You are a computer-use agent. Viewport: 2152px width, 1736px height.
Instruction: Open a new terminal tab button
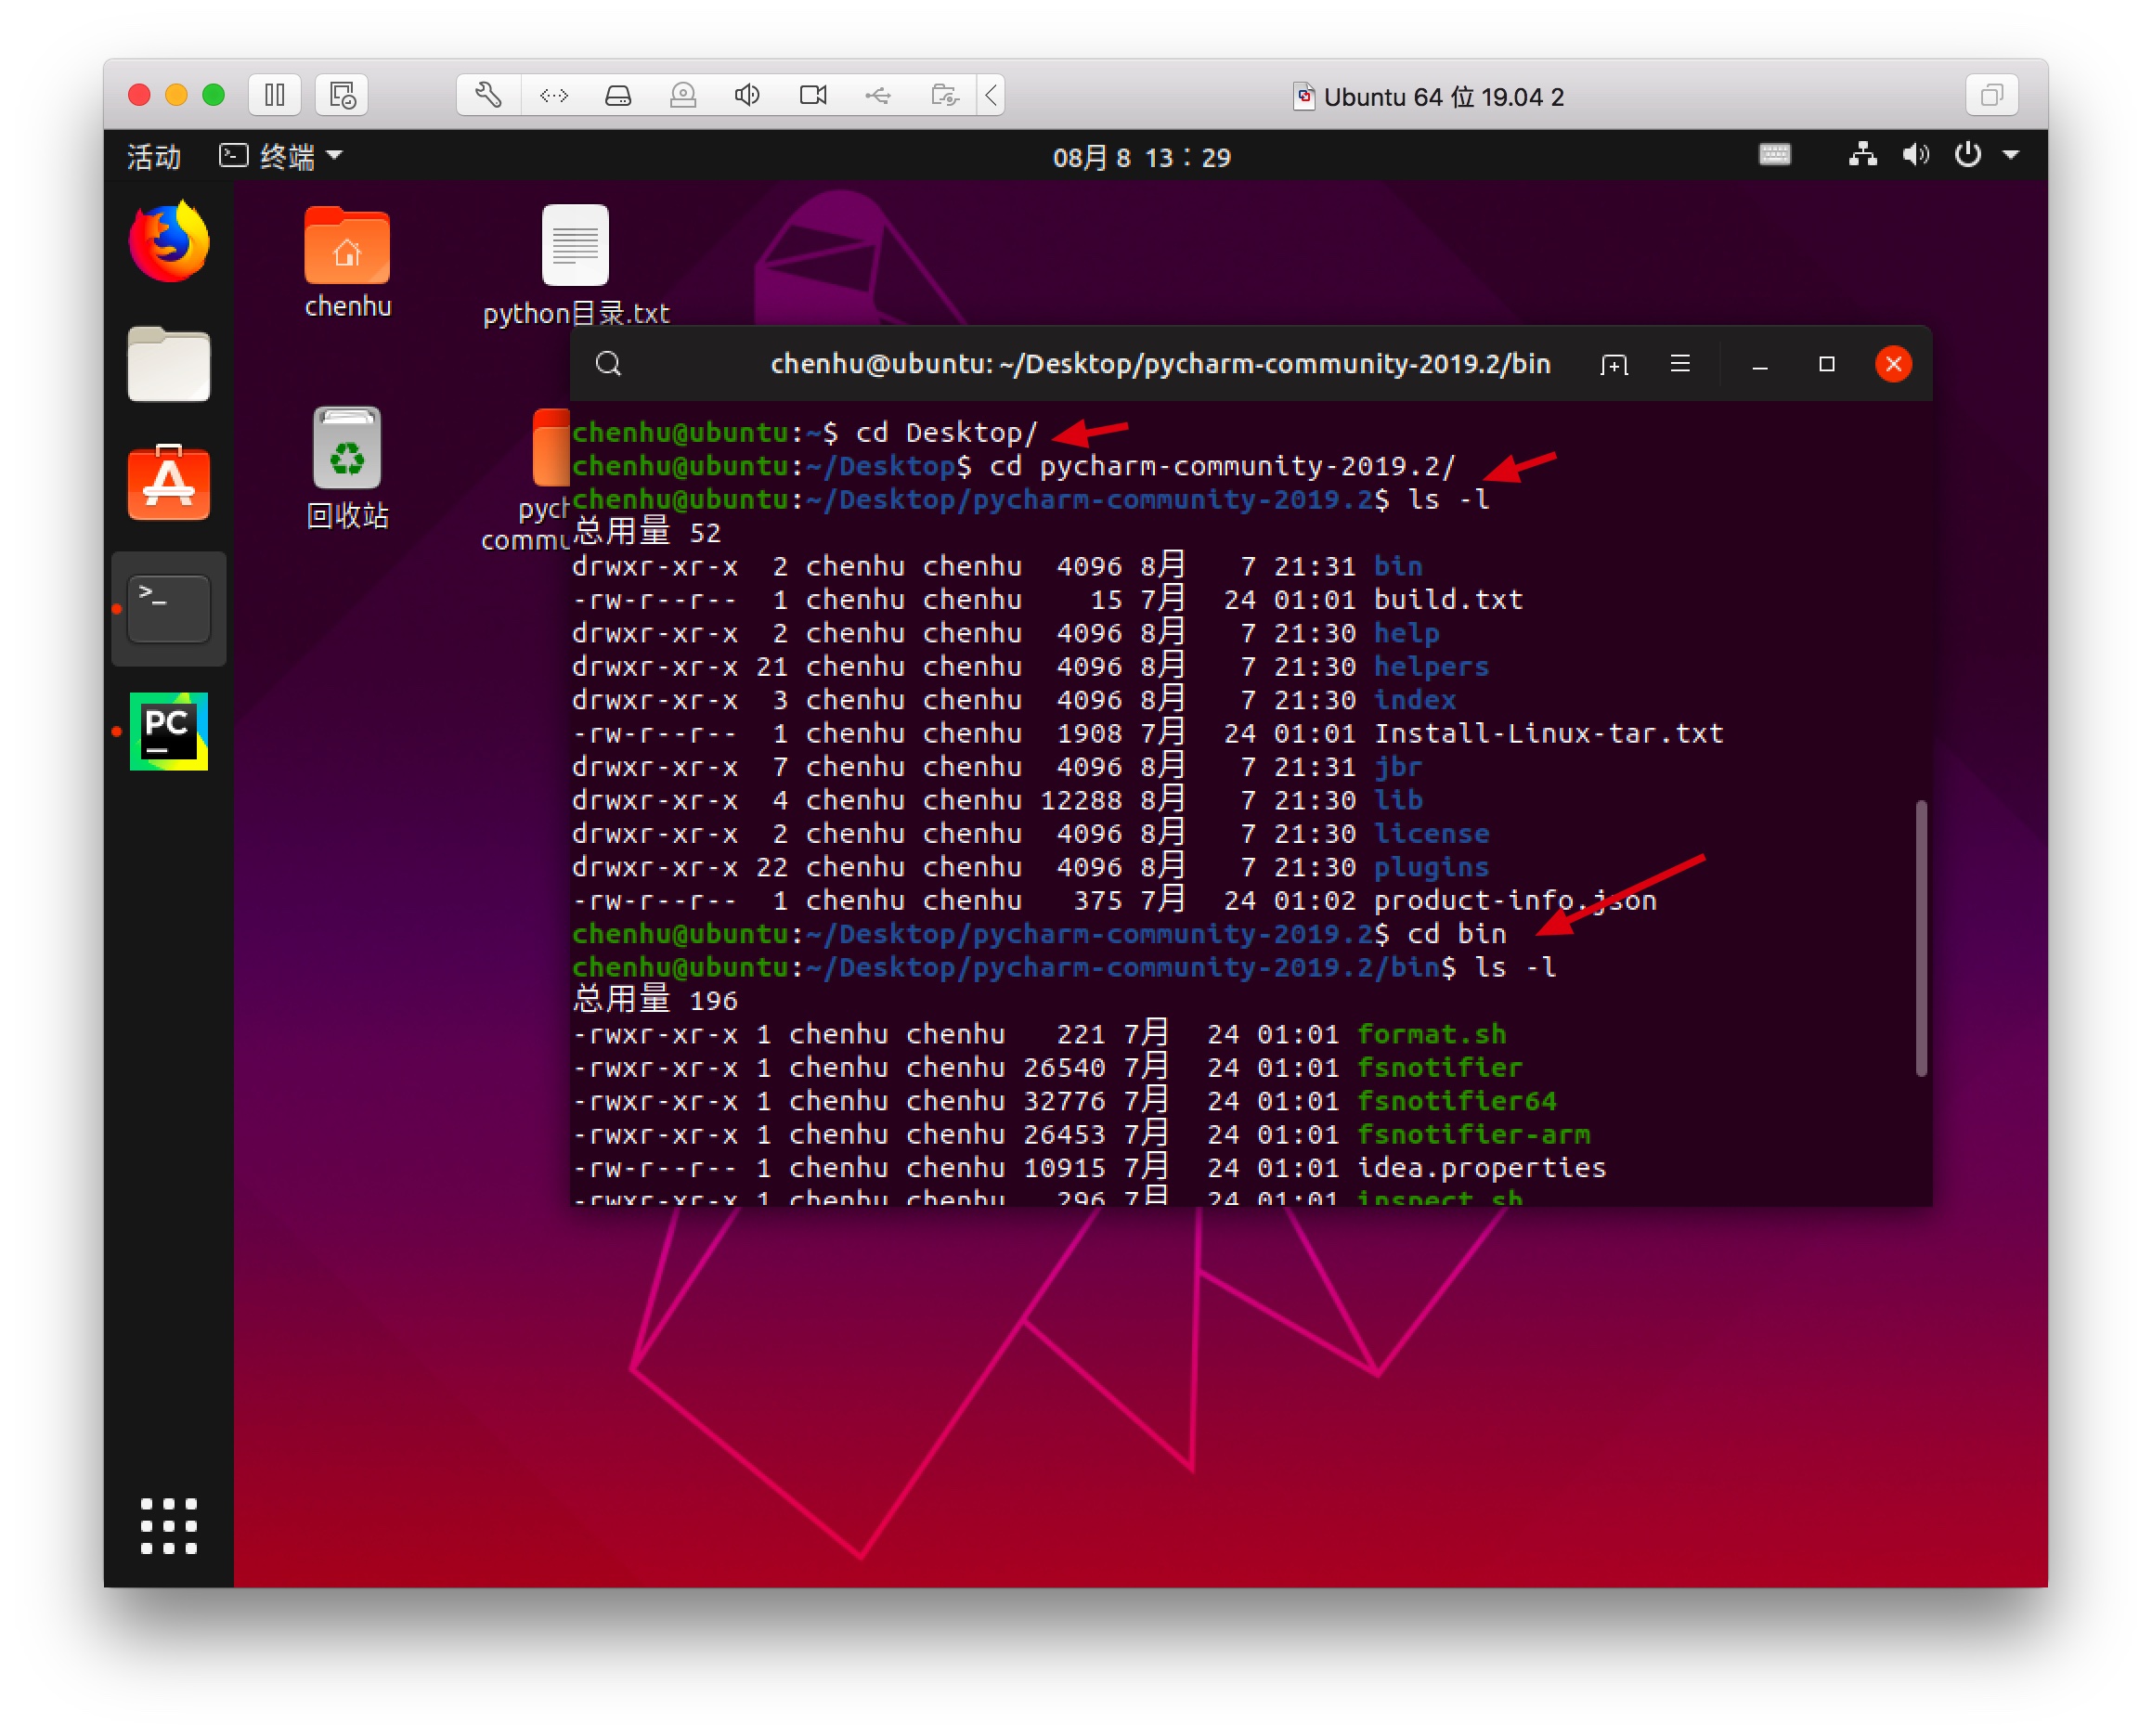pos(1614,365)
